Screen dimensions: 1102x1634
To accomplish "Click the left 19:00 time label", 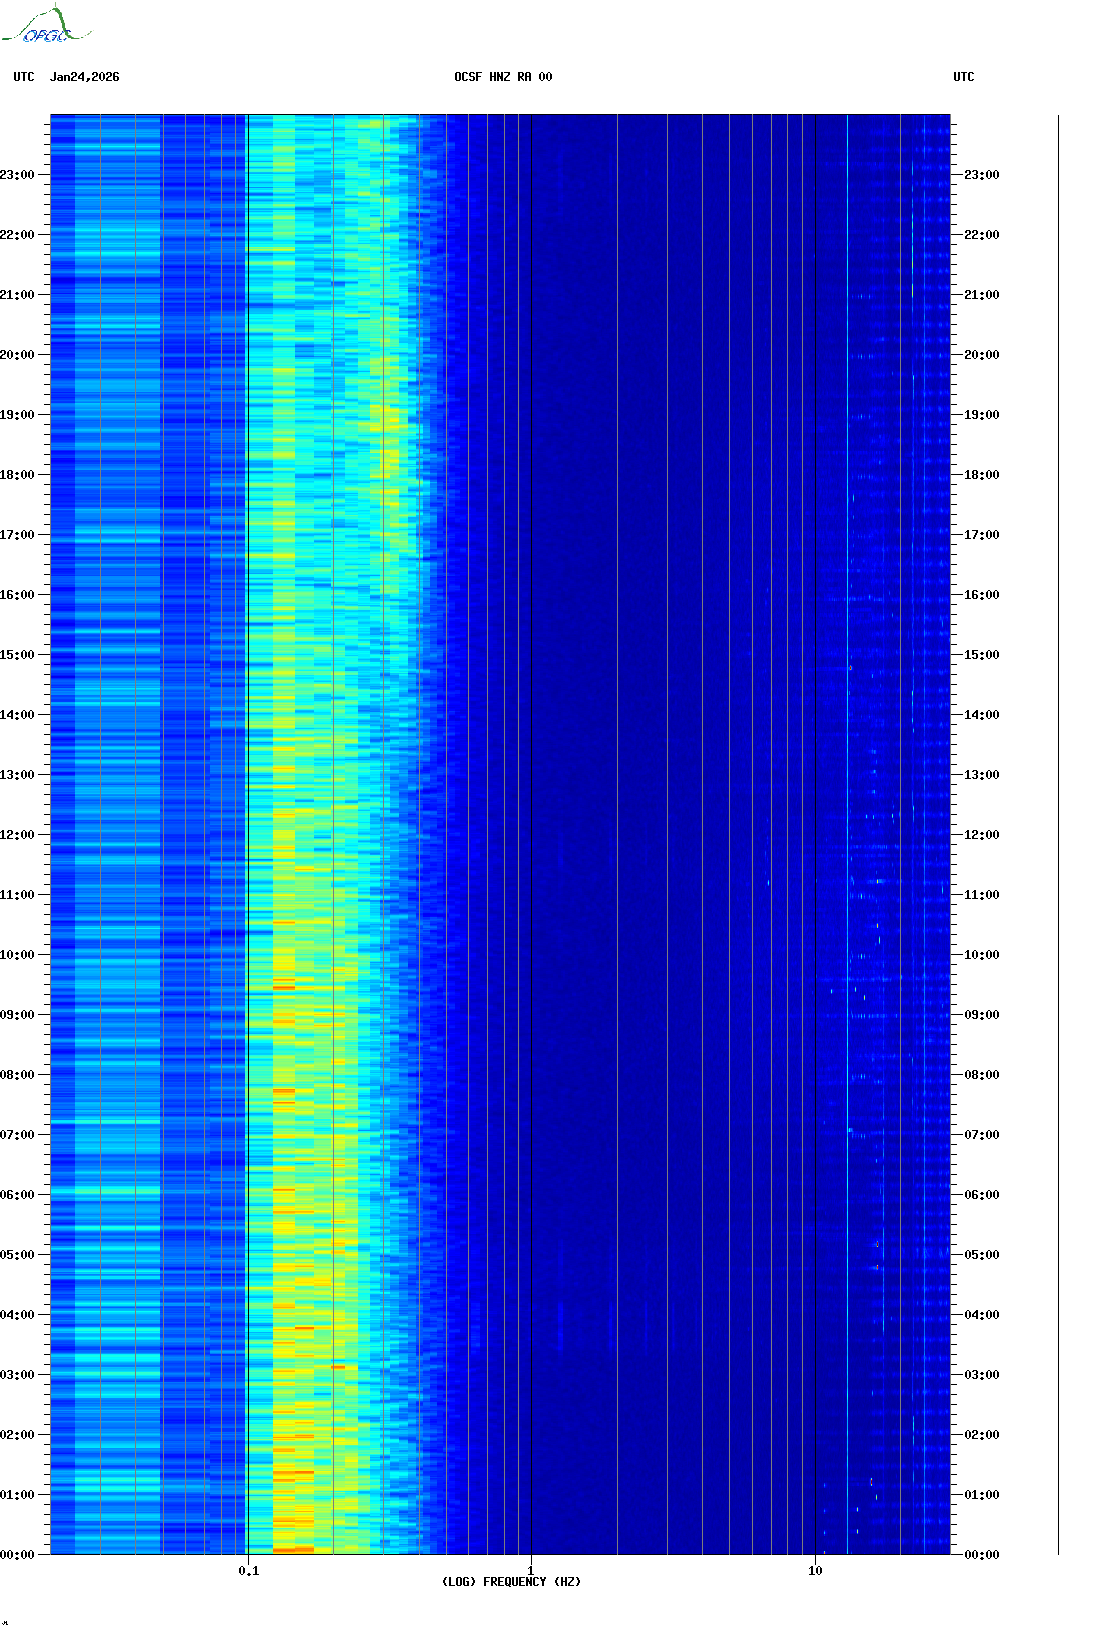I will point(17,415).
